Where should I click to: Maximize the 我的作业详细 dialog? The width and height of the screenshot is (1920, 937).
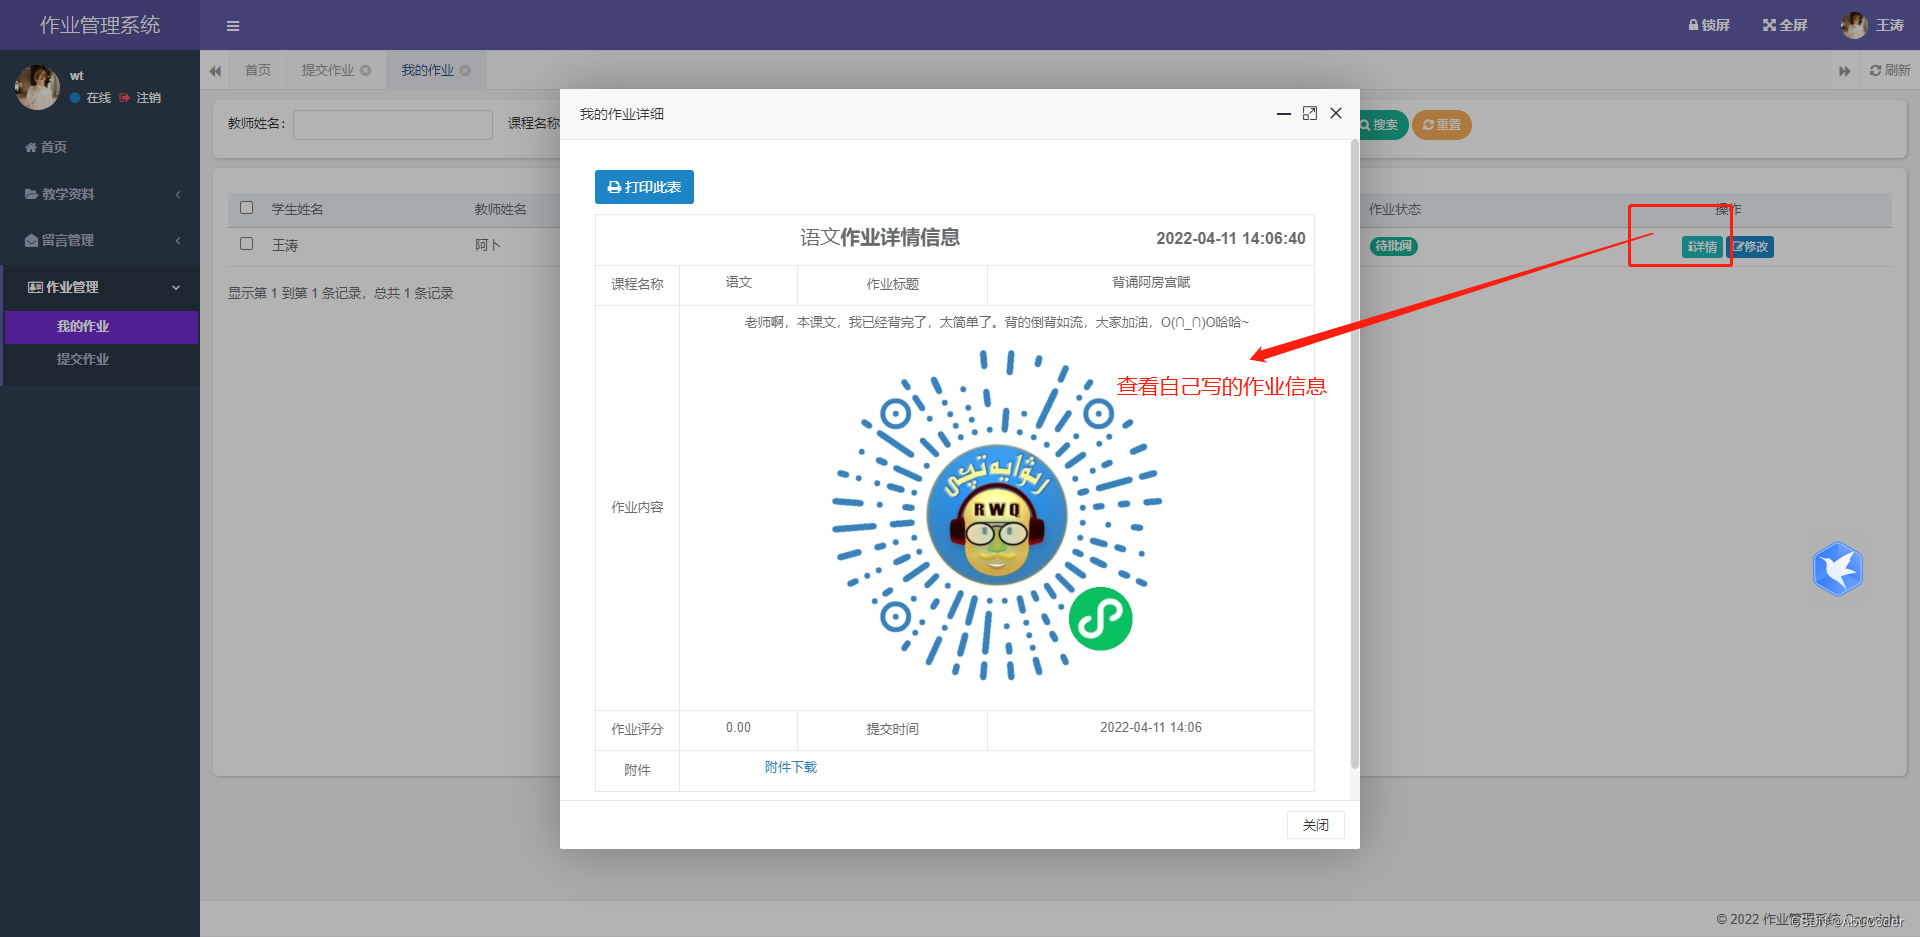tap(1310, 114)
